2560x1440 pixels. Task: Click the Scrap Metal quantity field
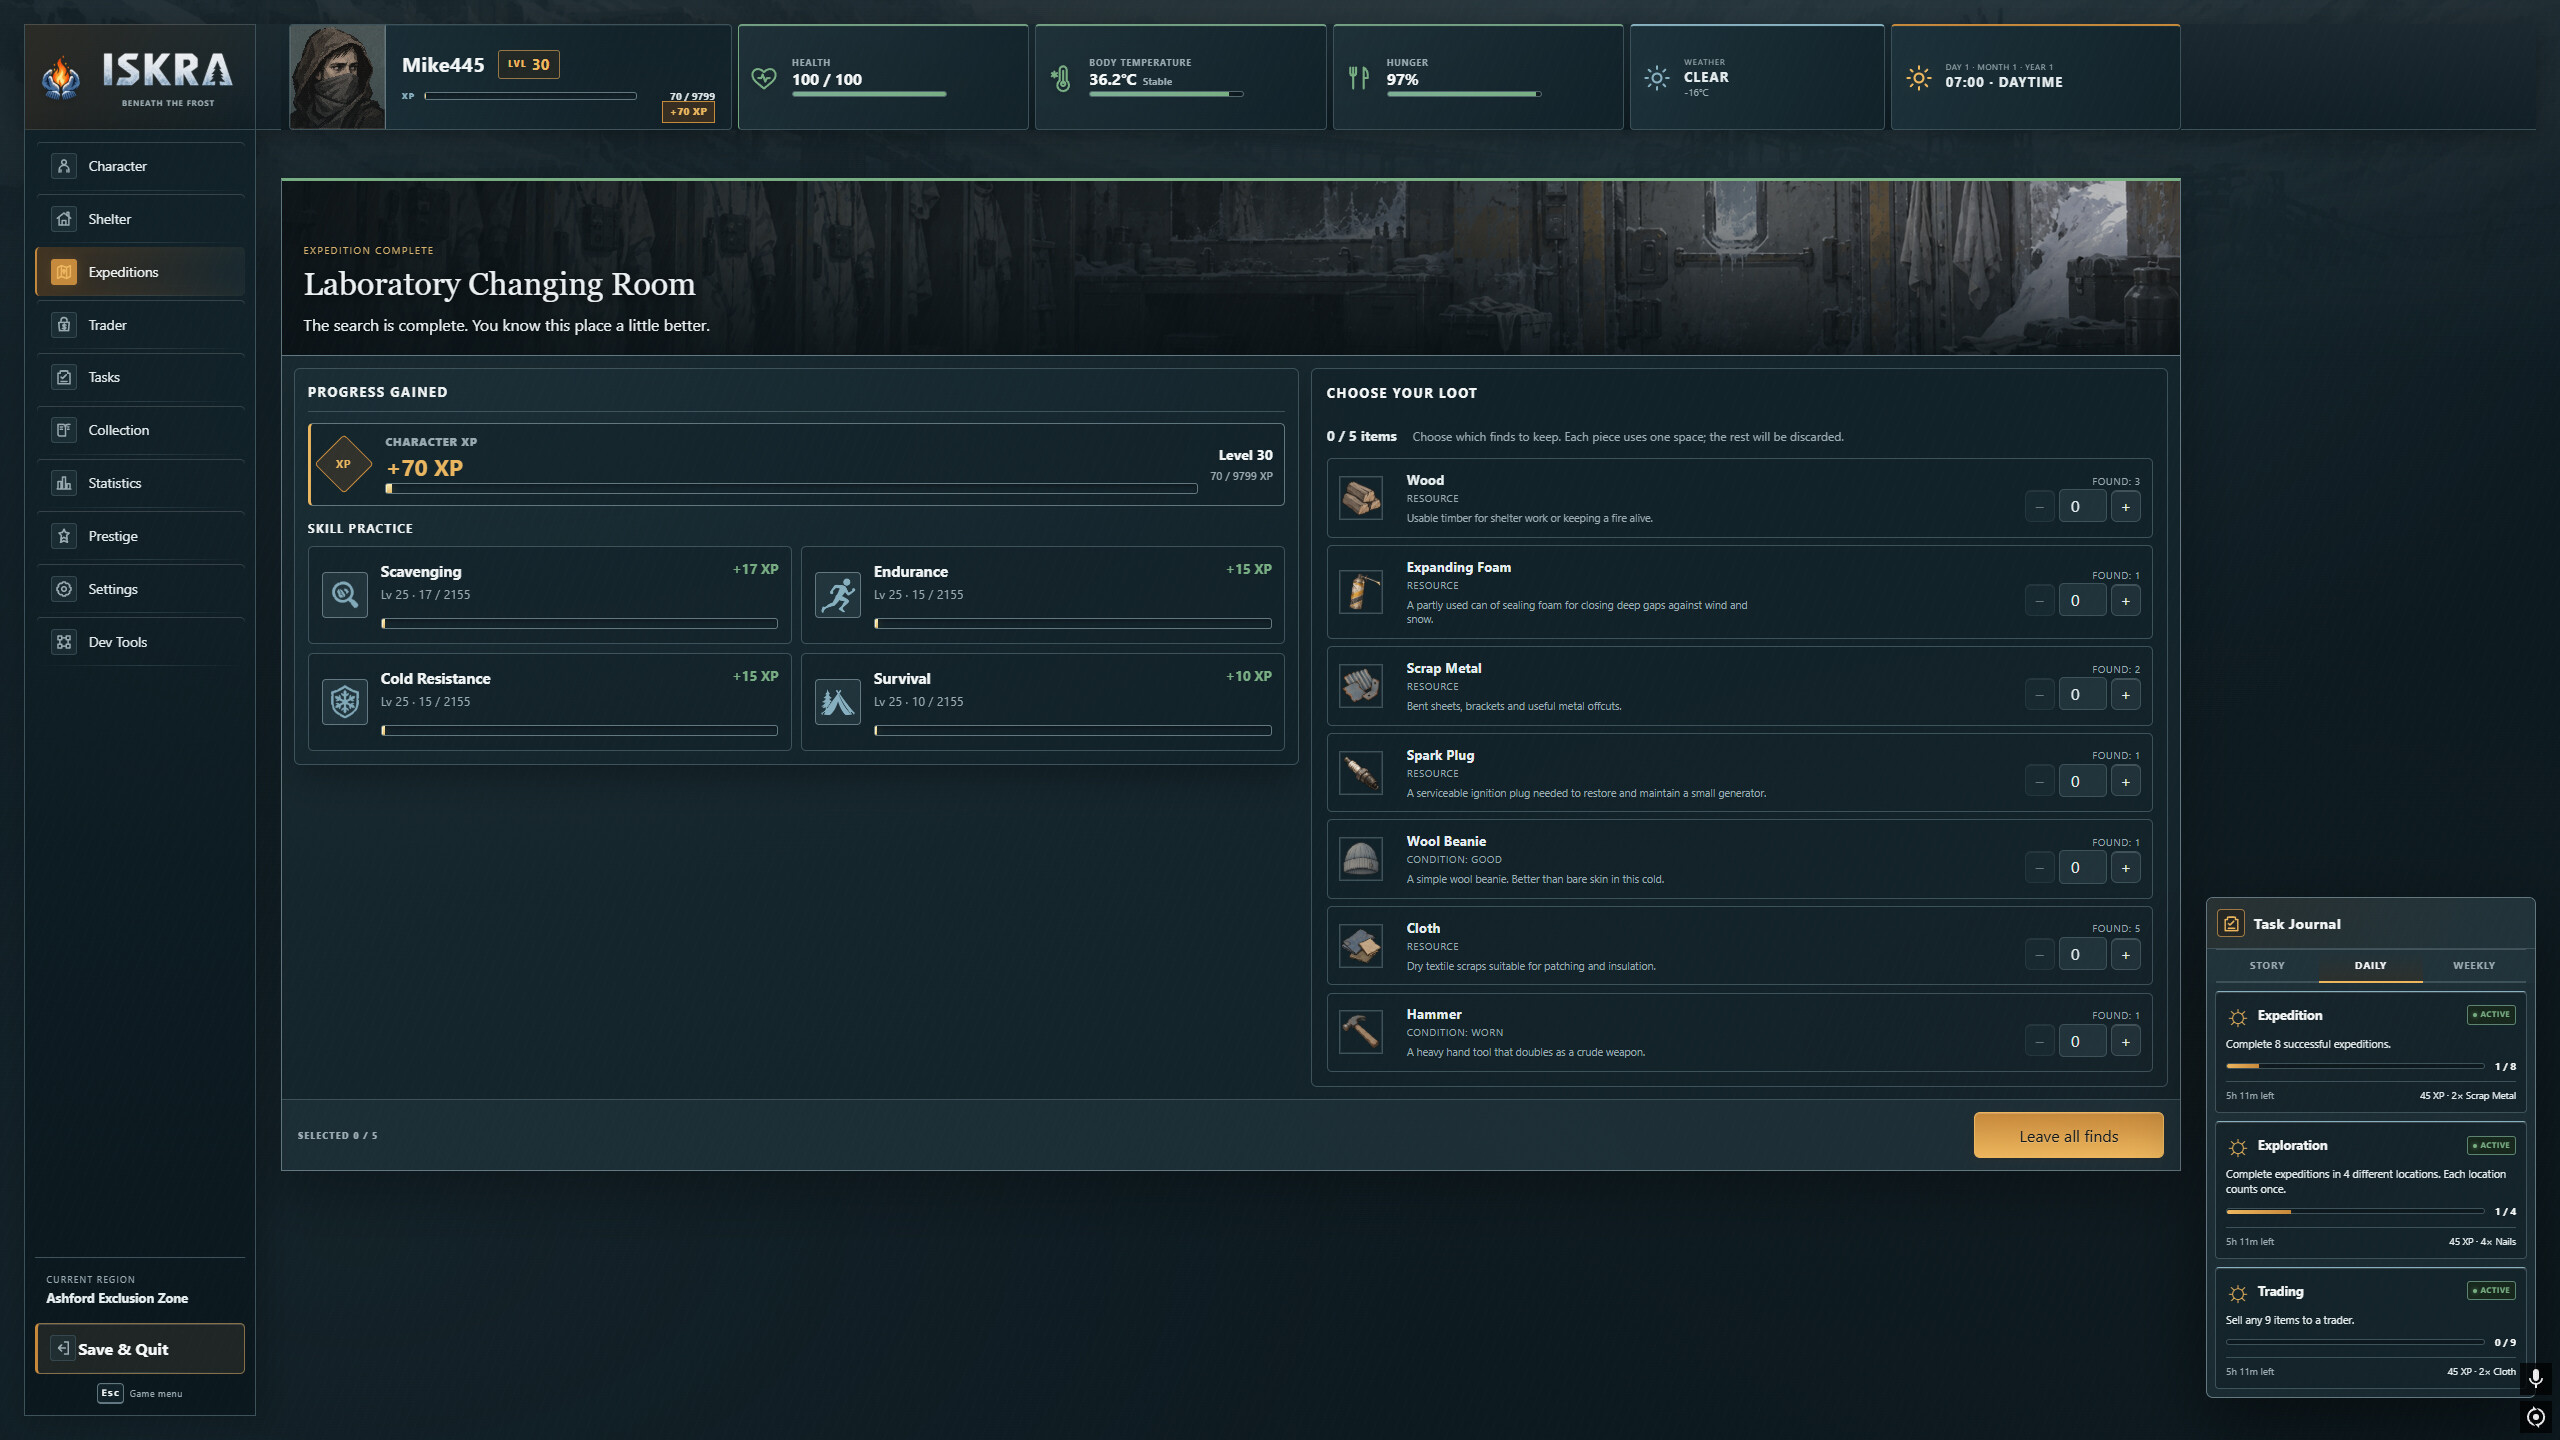(x=2083, y=695)
